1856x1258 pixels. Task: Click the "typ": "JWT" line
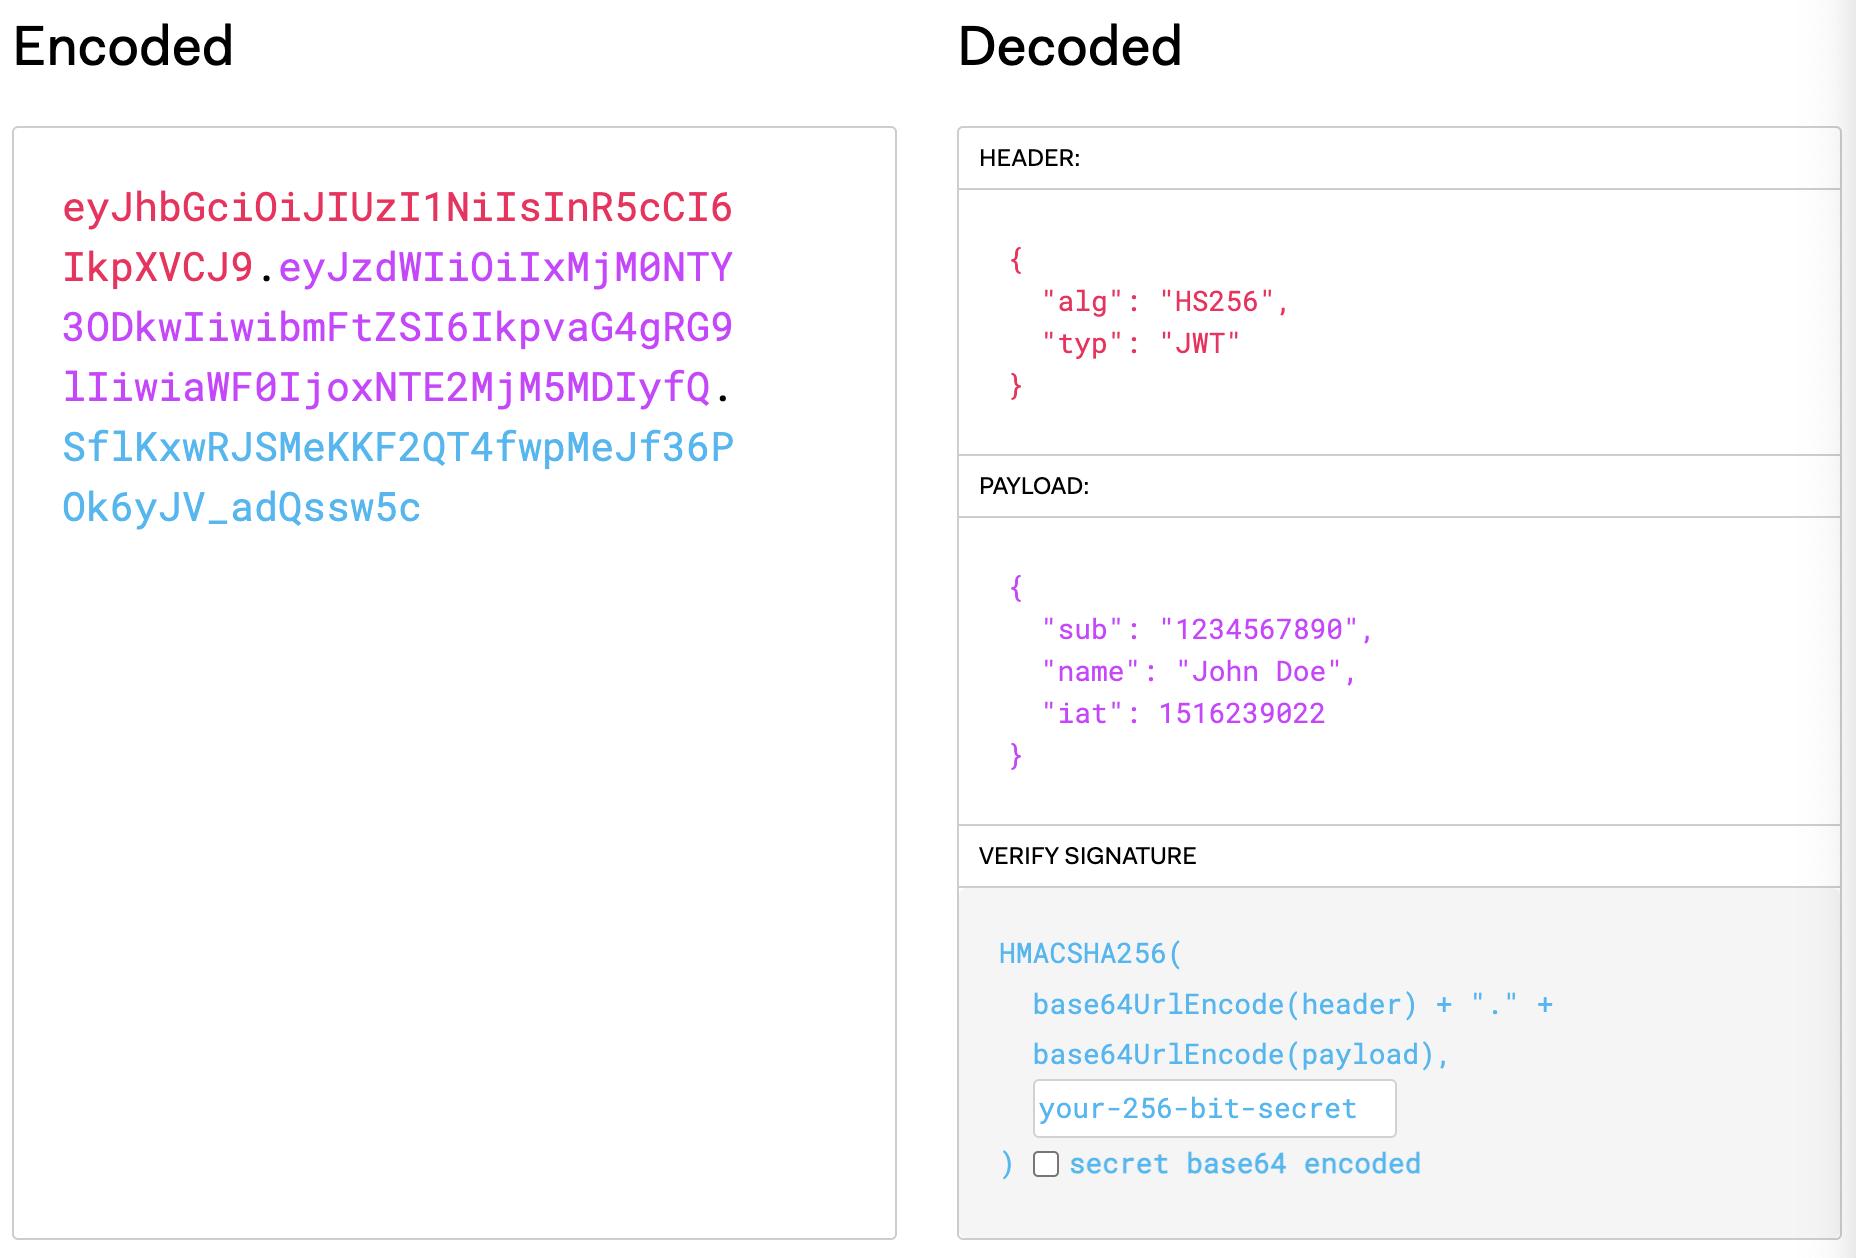point(1140,344)
